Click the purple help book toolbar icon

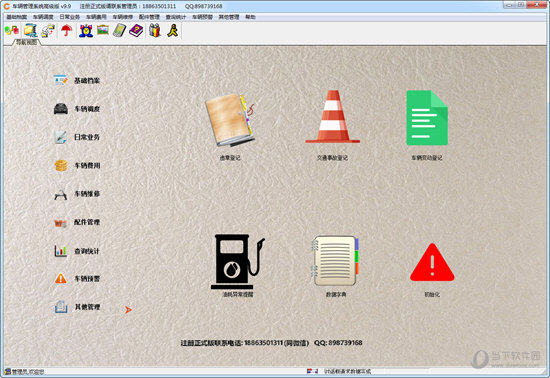tap(136, 31)
